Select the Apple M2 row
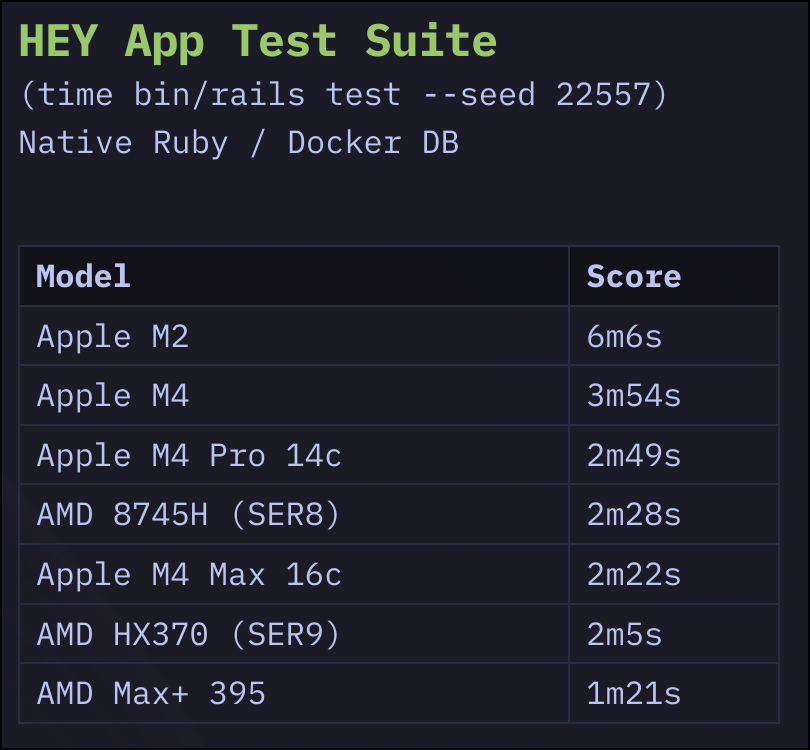This screenshot has width=810, height=750. 399,336
